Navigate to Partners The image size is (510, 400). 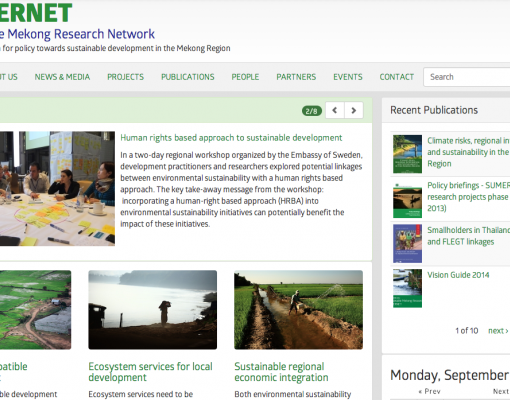tap(296, 77)
